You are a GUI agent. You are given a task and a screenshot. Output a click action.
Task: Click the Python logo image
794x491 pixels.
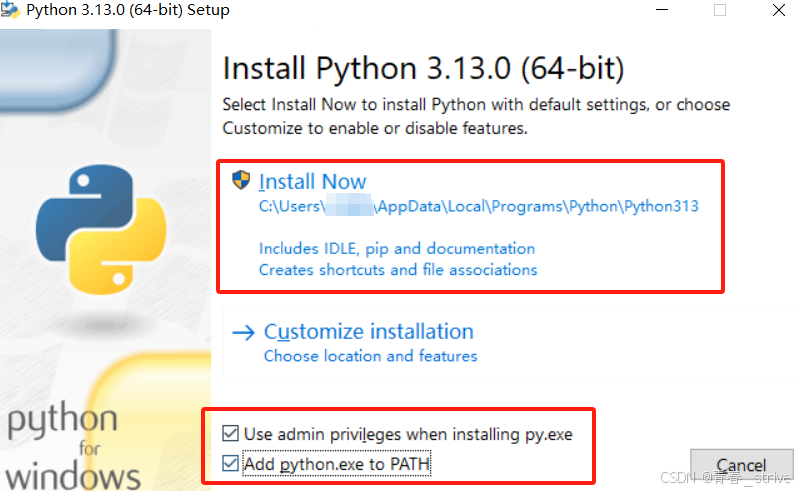(x=101, y=229)
